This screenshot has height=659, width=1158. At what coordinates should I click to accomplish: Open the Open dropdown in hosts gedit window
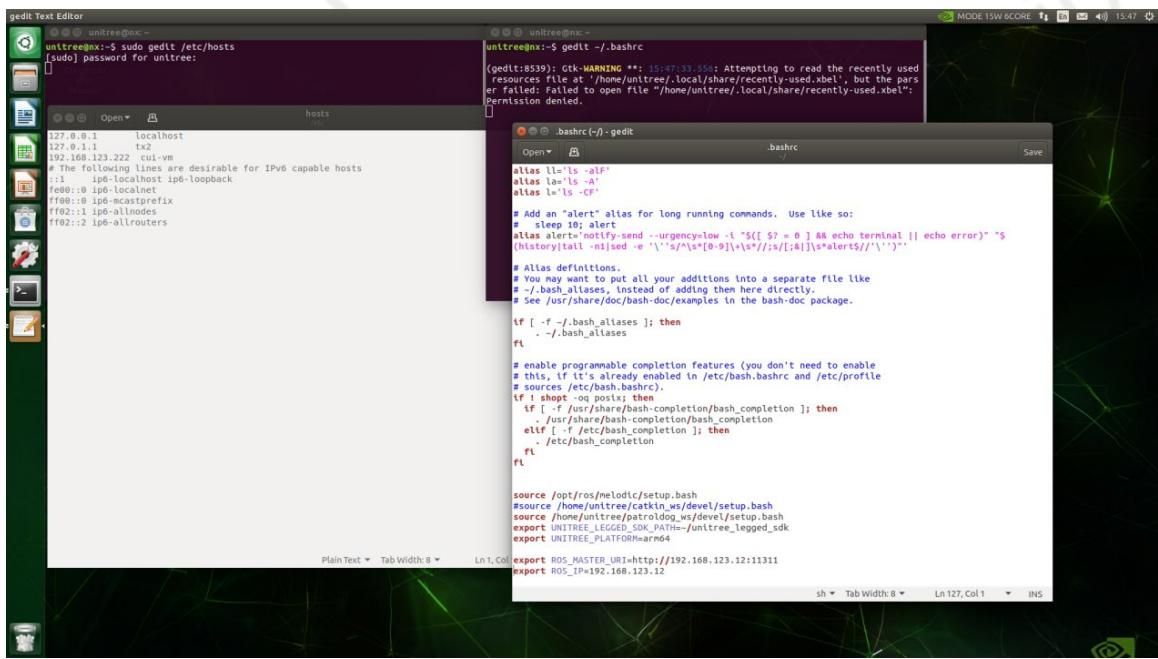pos(115,118)
